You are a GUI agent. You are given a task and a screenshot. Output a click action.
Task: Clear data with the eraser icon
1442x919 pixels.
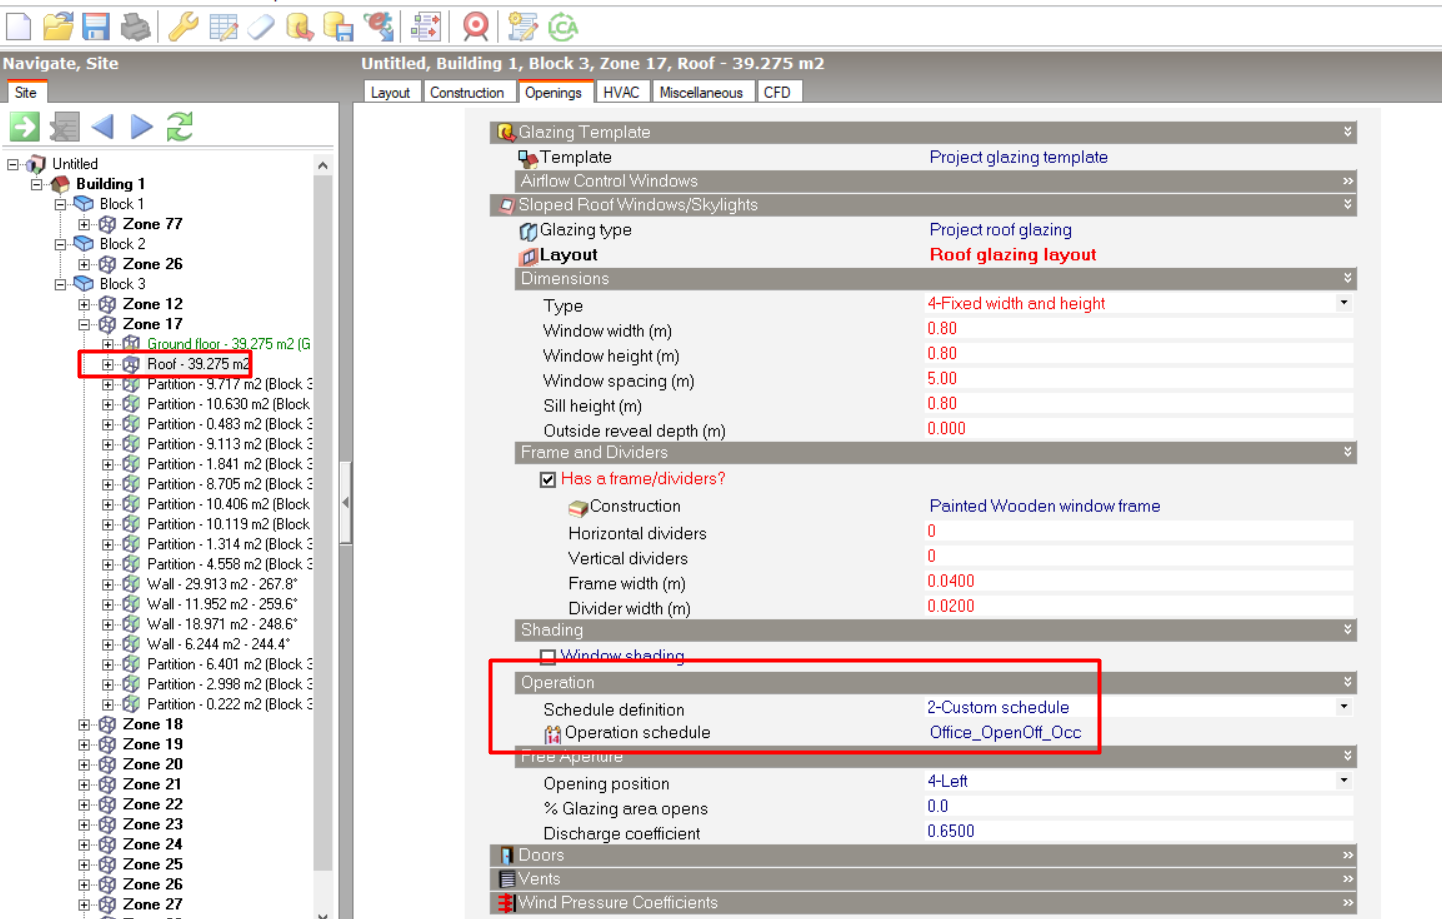tap(260, 27)
